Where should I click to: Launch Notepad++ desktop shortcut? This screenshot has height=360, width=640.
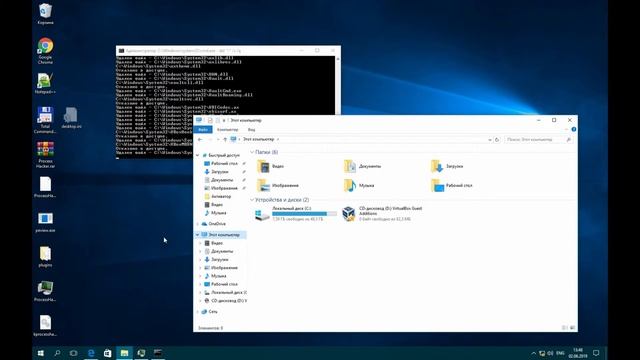(45, 83)
